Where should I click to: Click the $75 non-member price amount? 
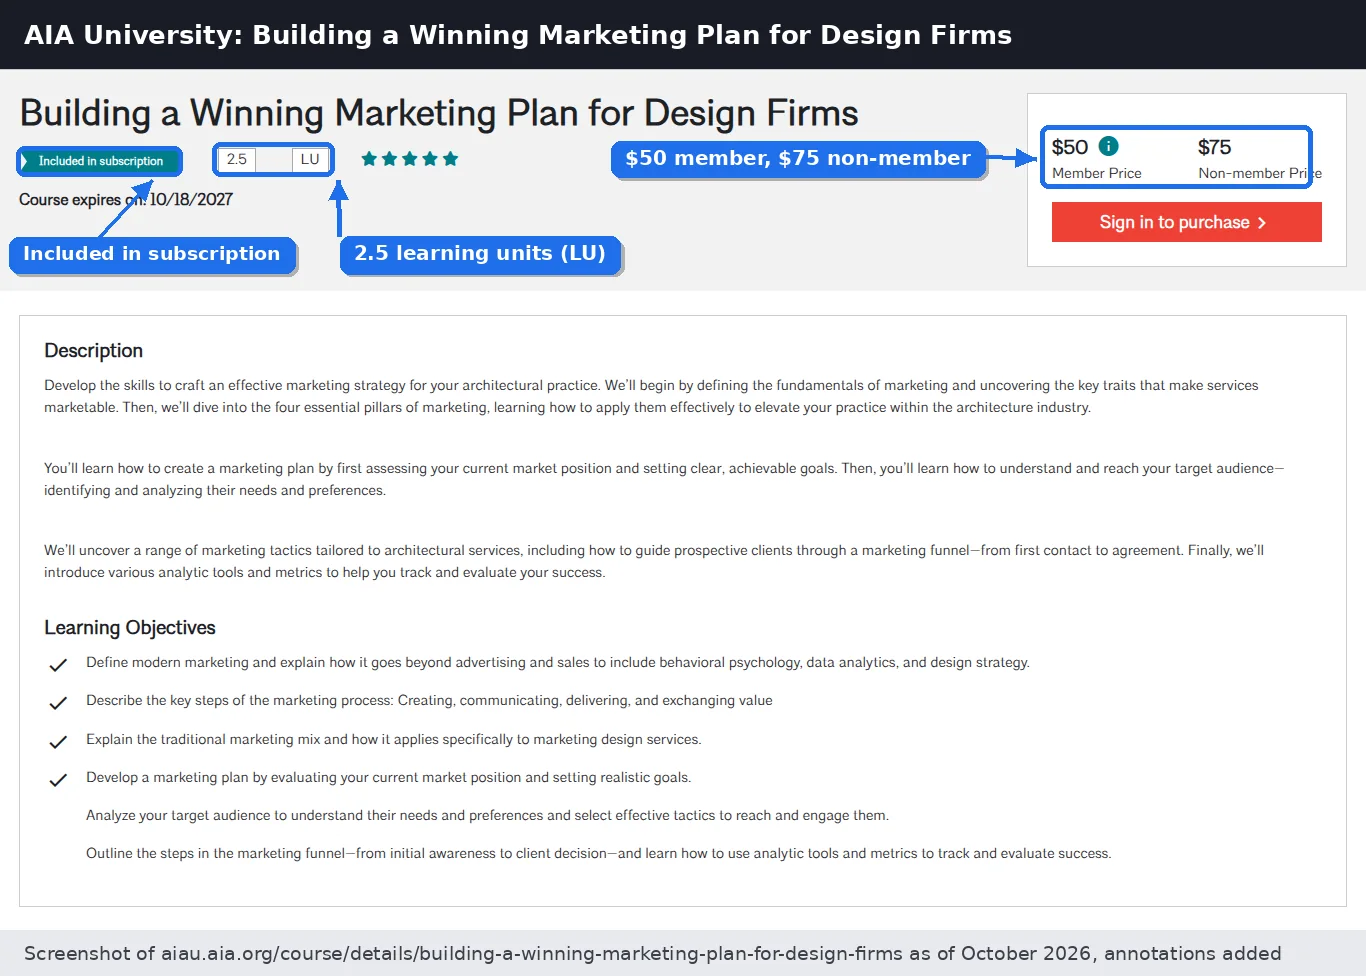[1214, 147]
